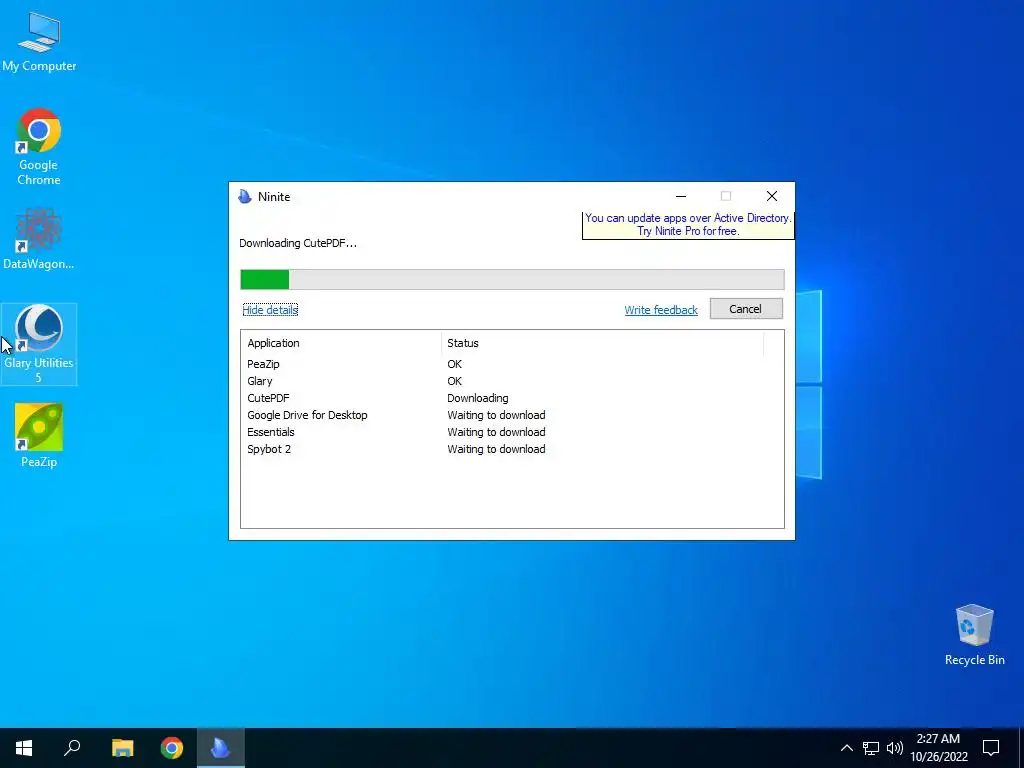
Task: Click the Hide details link
Action: (x=270, y=310)
